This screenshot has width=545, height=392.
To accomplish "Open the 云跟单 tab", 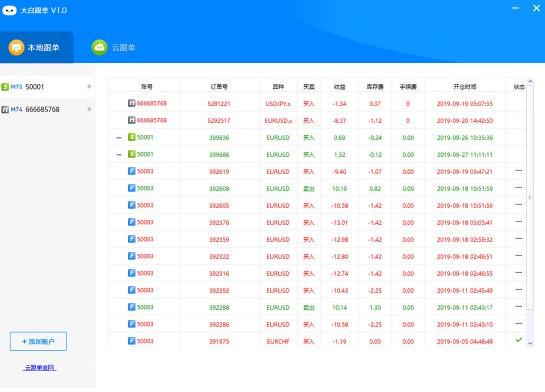I will (x=113, y=47).
